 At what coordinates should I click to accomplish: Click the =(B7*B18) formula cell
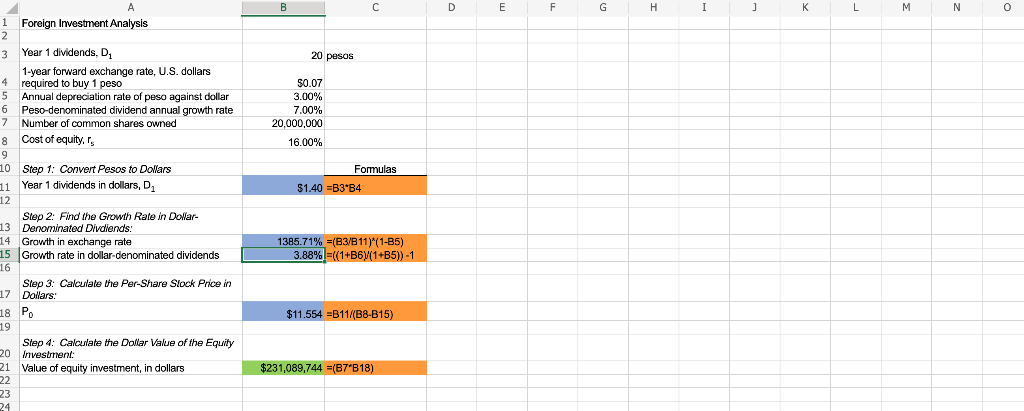tap(376, 368)
